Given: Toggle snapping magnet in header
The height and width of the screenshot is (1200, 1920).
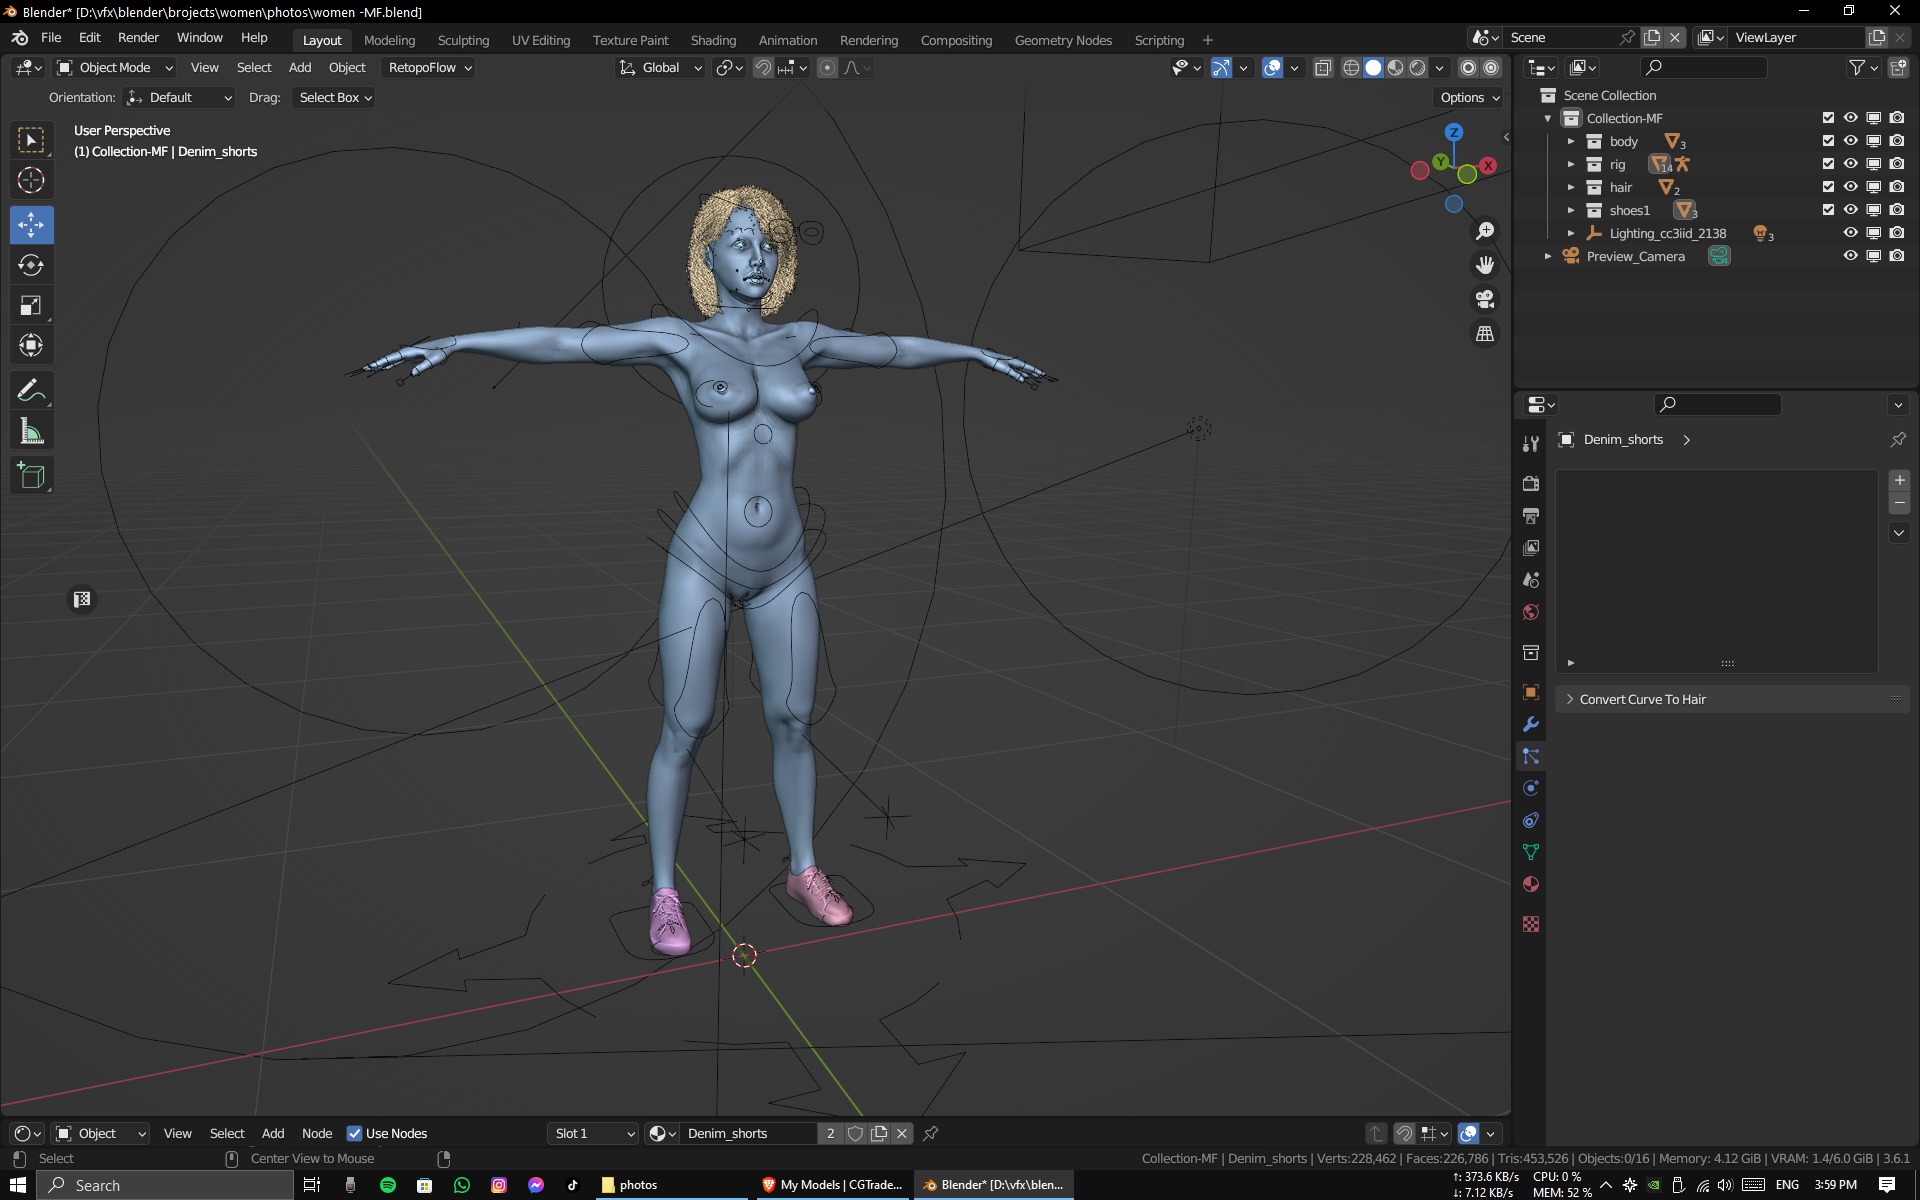Looking at the screenshot, I should (763, 68).
